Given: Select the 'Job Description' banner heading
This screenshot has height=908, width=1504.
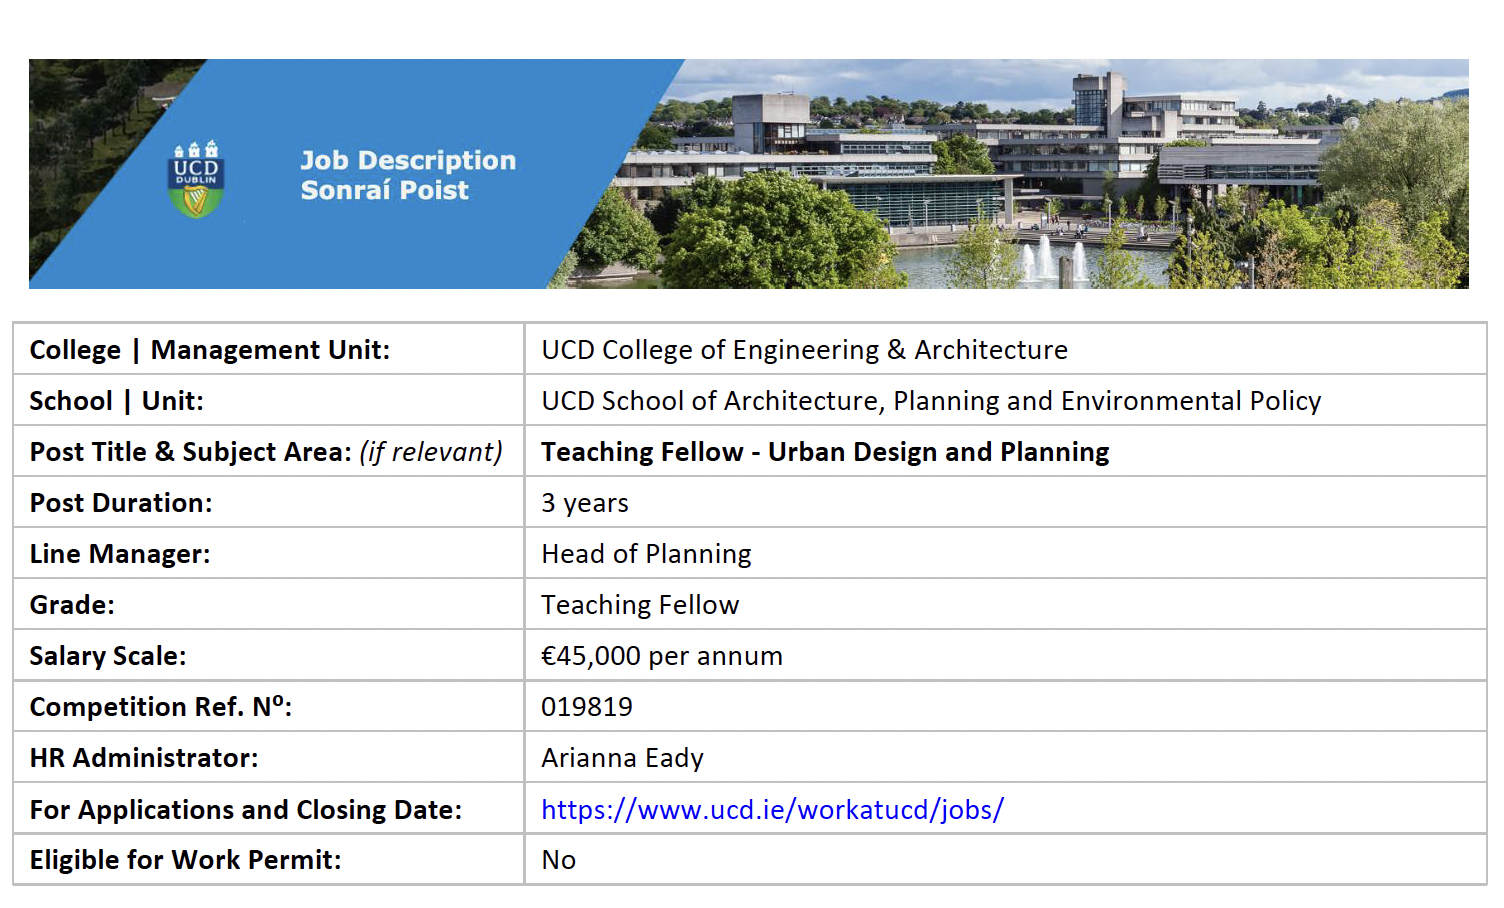Looking at the screenshot, I should click(x=408, y=161).
